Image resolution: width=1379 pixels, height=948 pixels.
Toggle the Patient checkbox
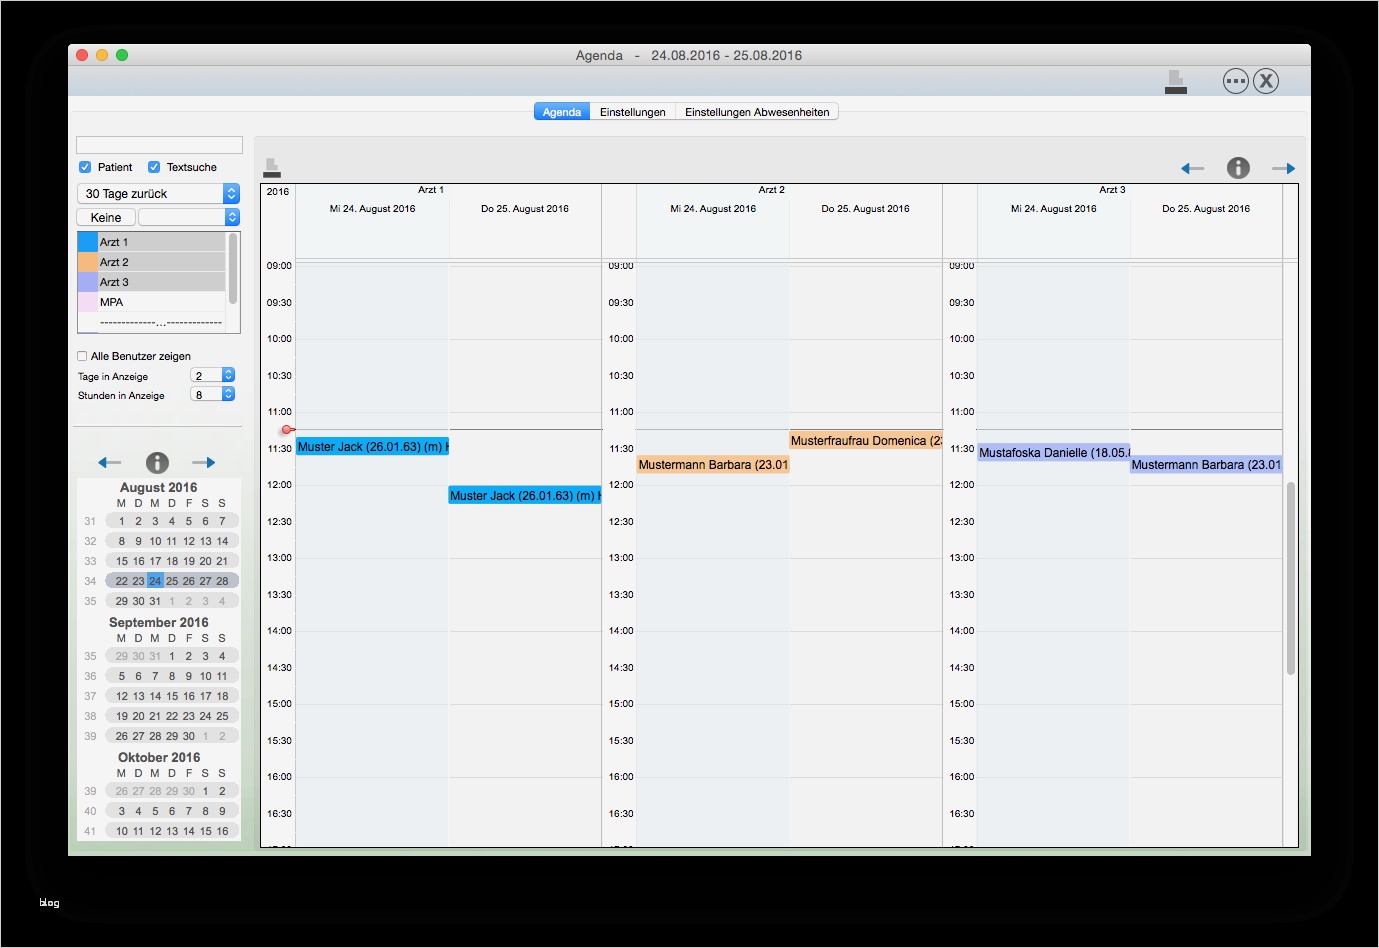coord(85,167)
